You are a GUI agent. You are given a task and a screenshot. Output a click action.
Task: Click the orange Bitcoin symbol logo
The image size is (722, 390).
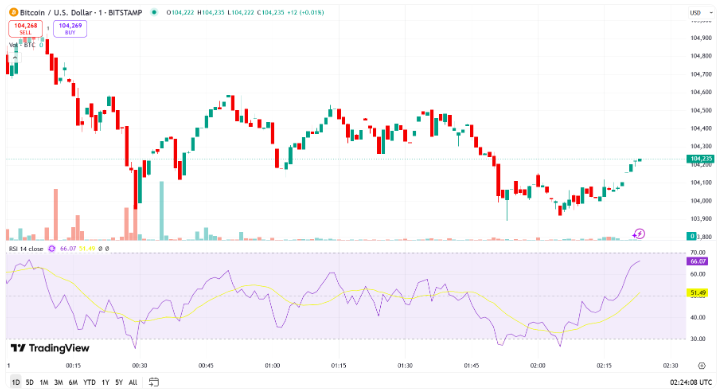click(13, 12)
